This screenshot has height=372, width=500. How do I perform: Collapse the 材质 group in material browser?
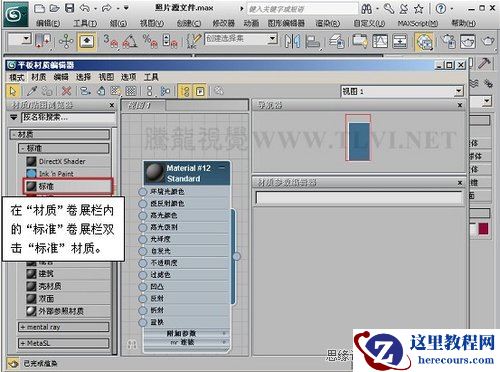(59, 135)
